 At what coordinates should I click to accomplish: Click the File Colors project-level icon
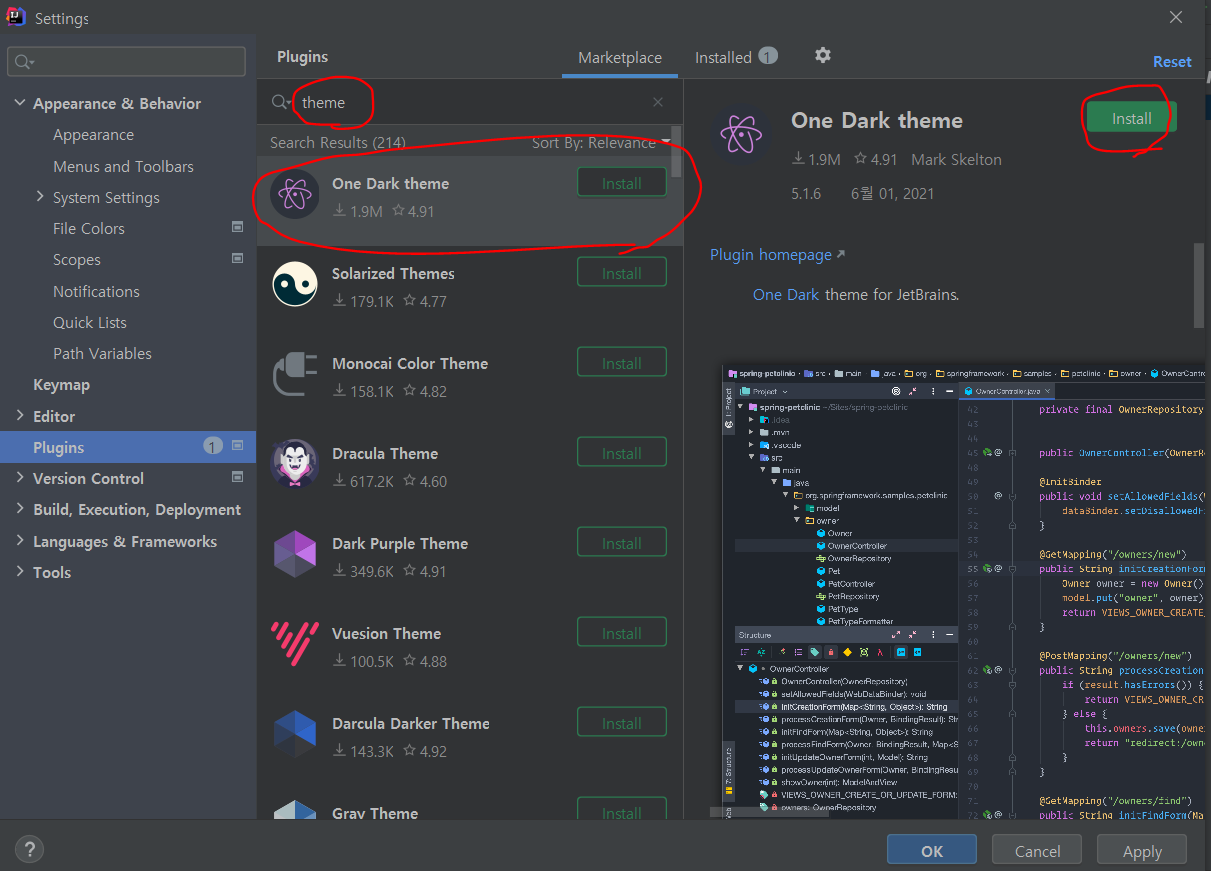(237, 228)
